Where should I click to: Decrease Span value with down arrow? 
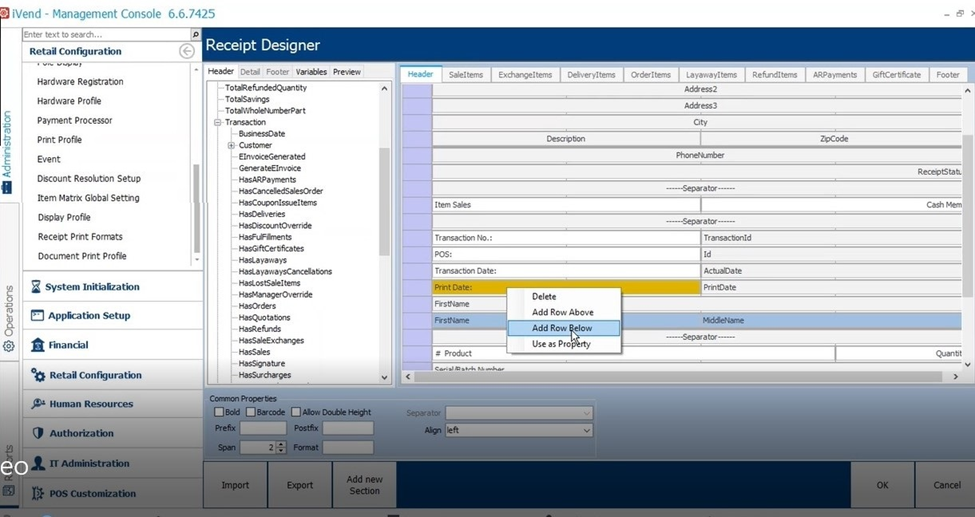[281, 450]
